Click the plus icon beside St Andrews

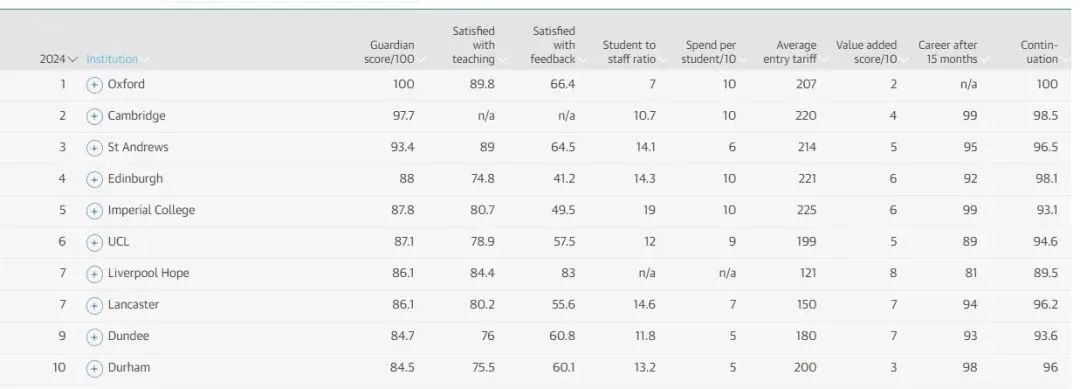click(x=94, y=148)
